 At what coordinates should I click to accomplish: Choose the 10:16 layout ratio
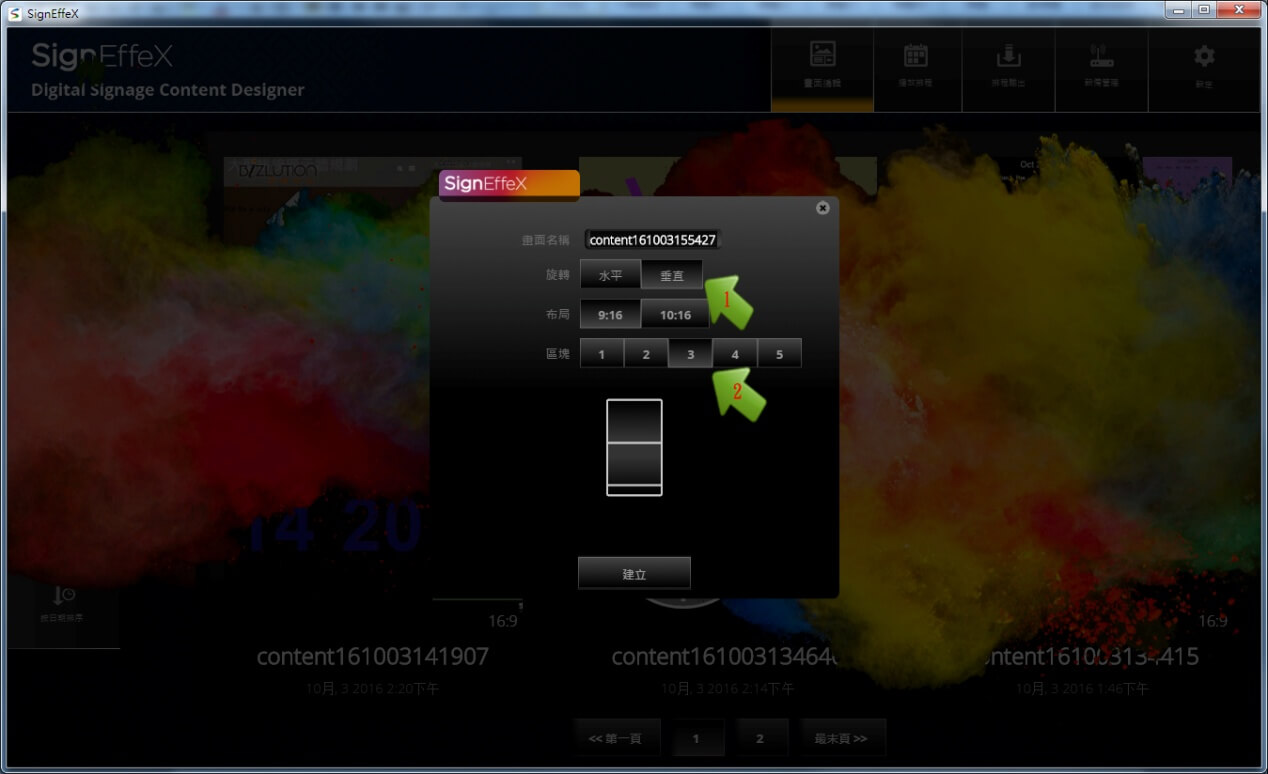click(674, 314)
